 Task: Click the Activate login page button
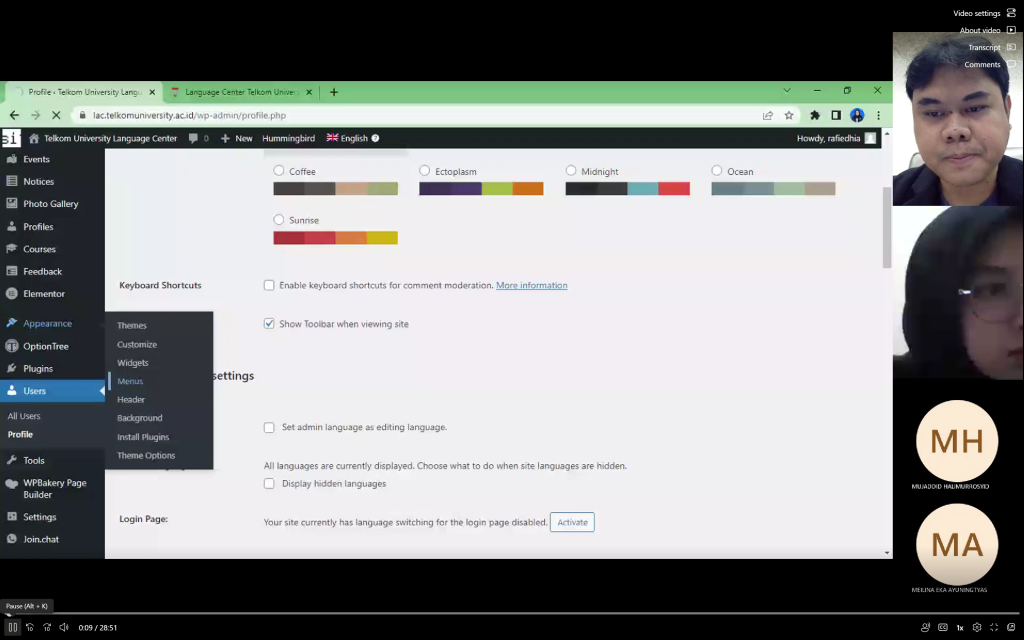572,522
